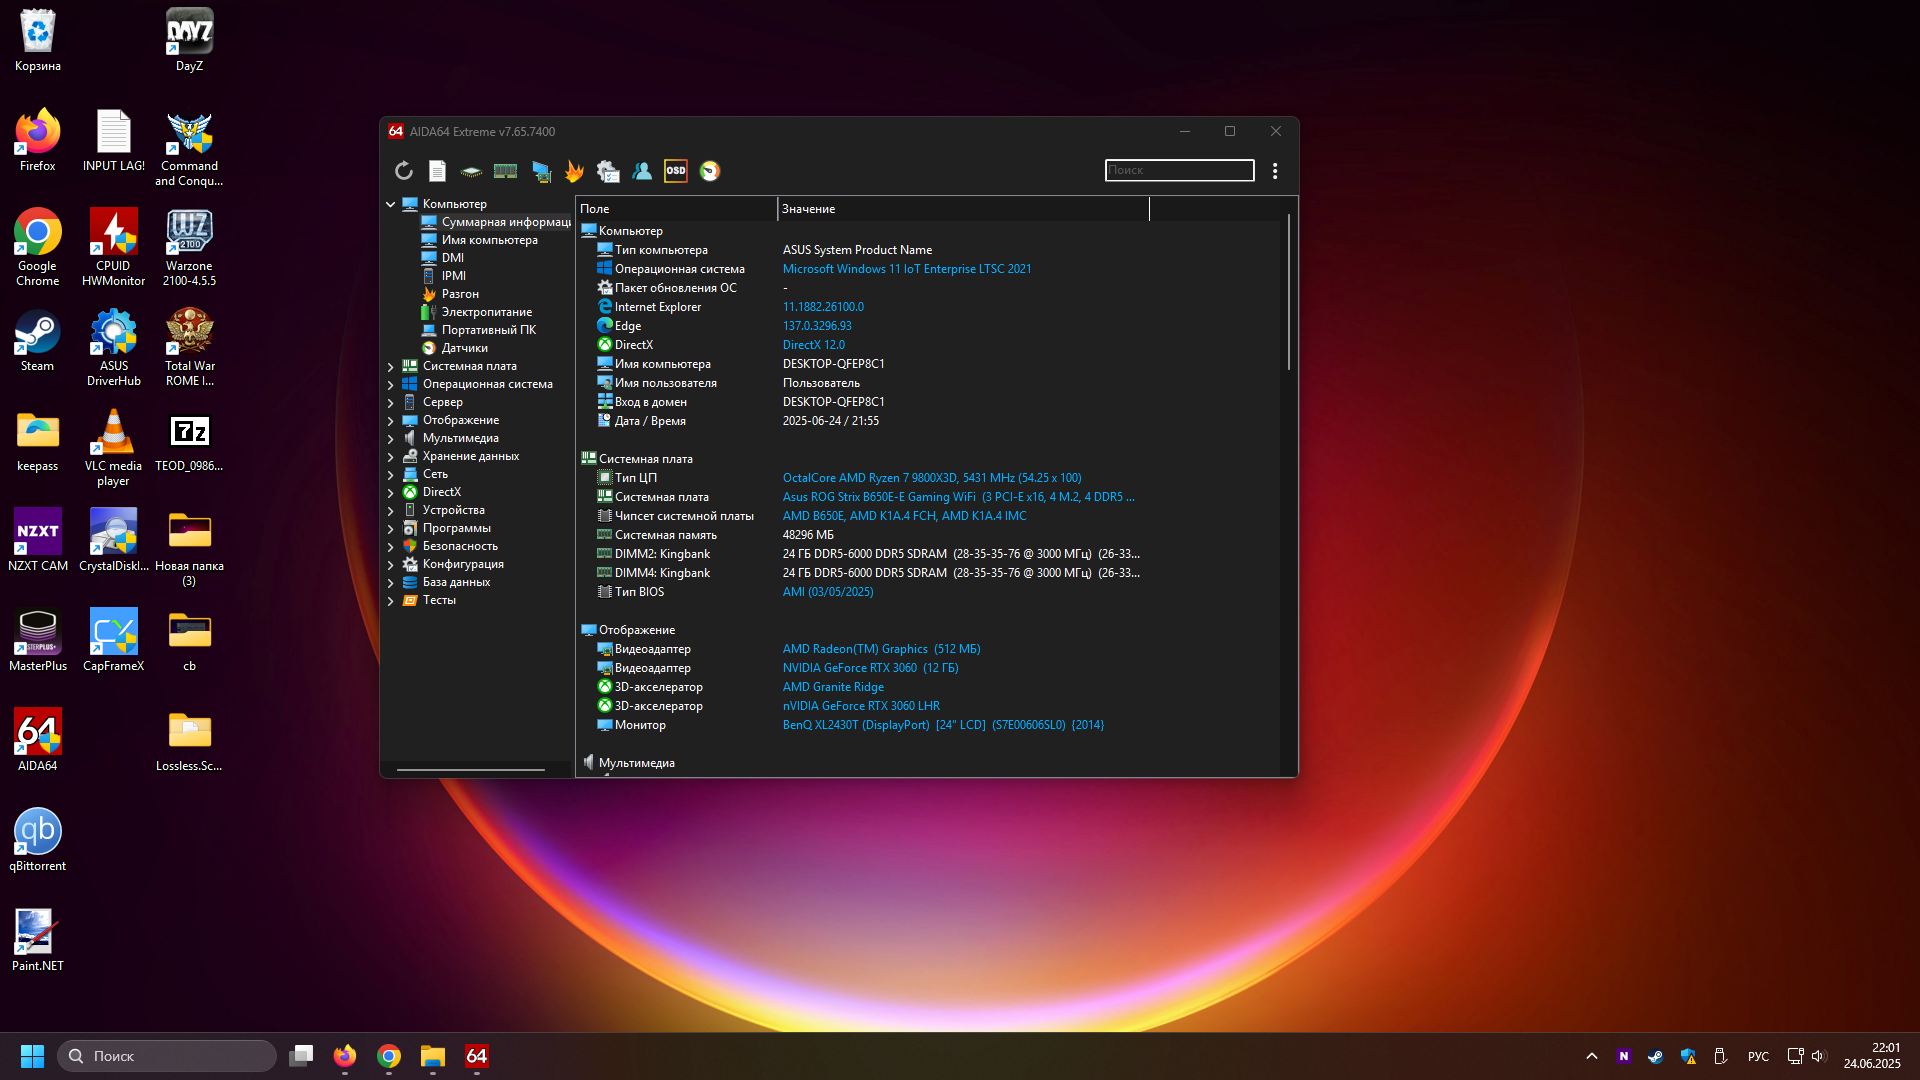Image resolution: width=1920 pixels, height=1080 pixels.
Task: Select the CapFrameX desktop icon
Action: [113, 641]
